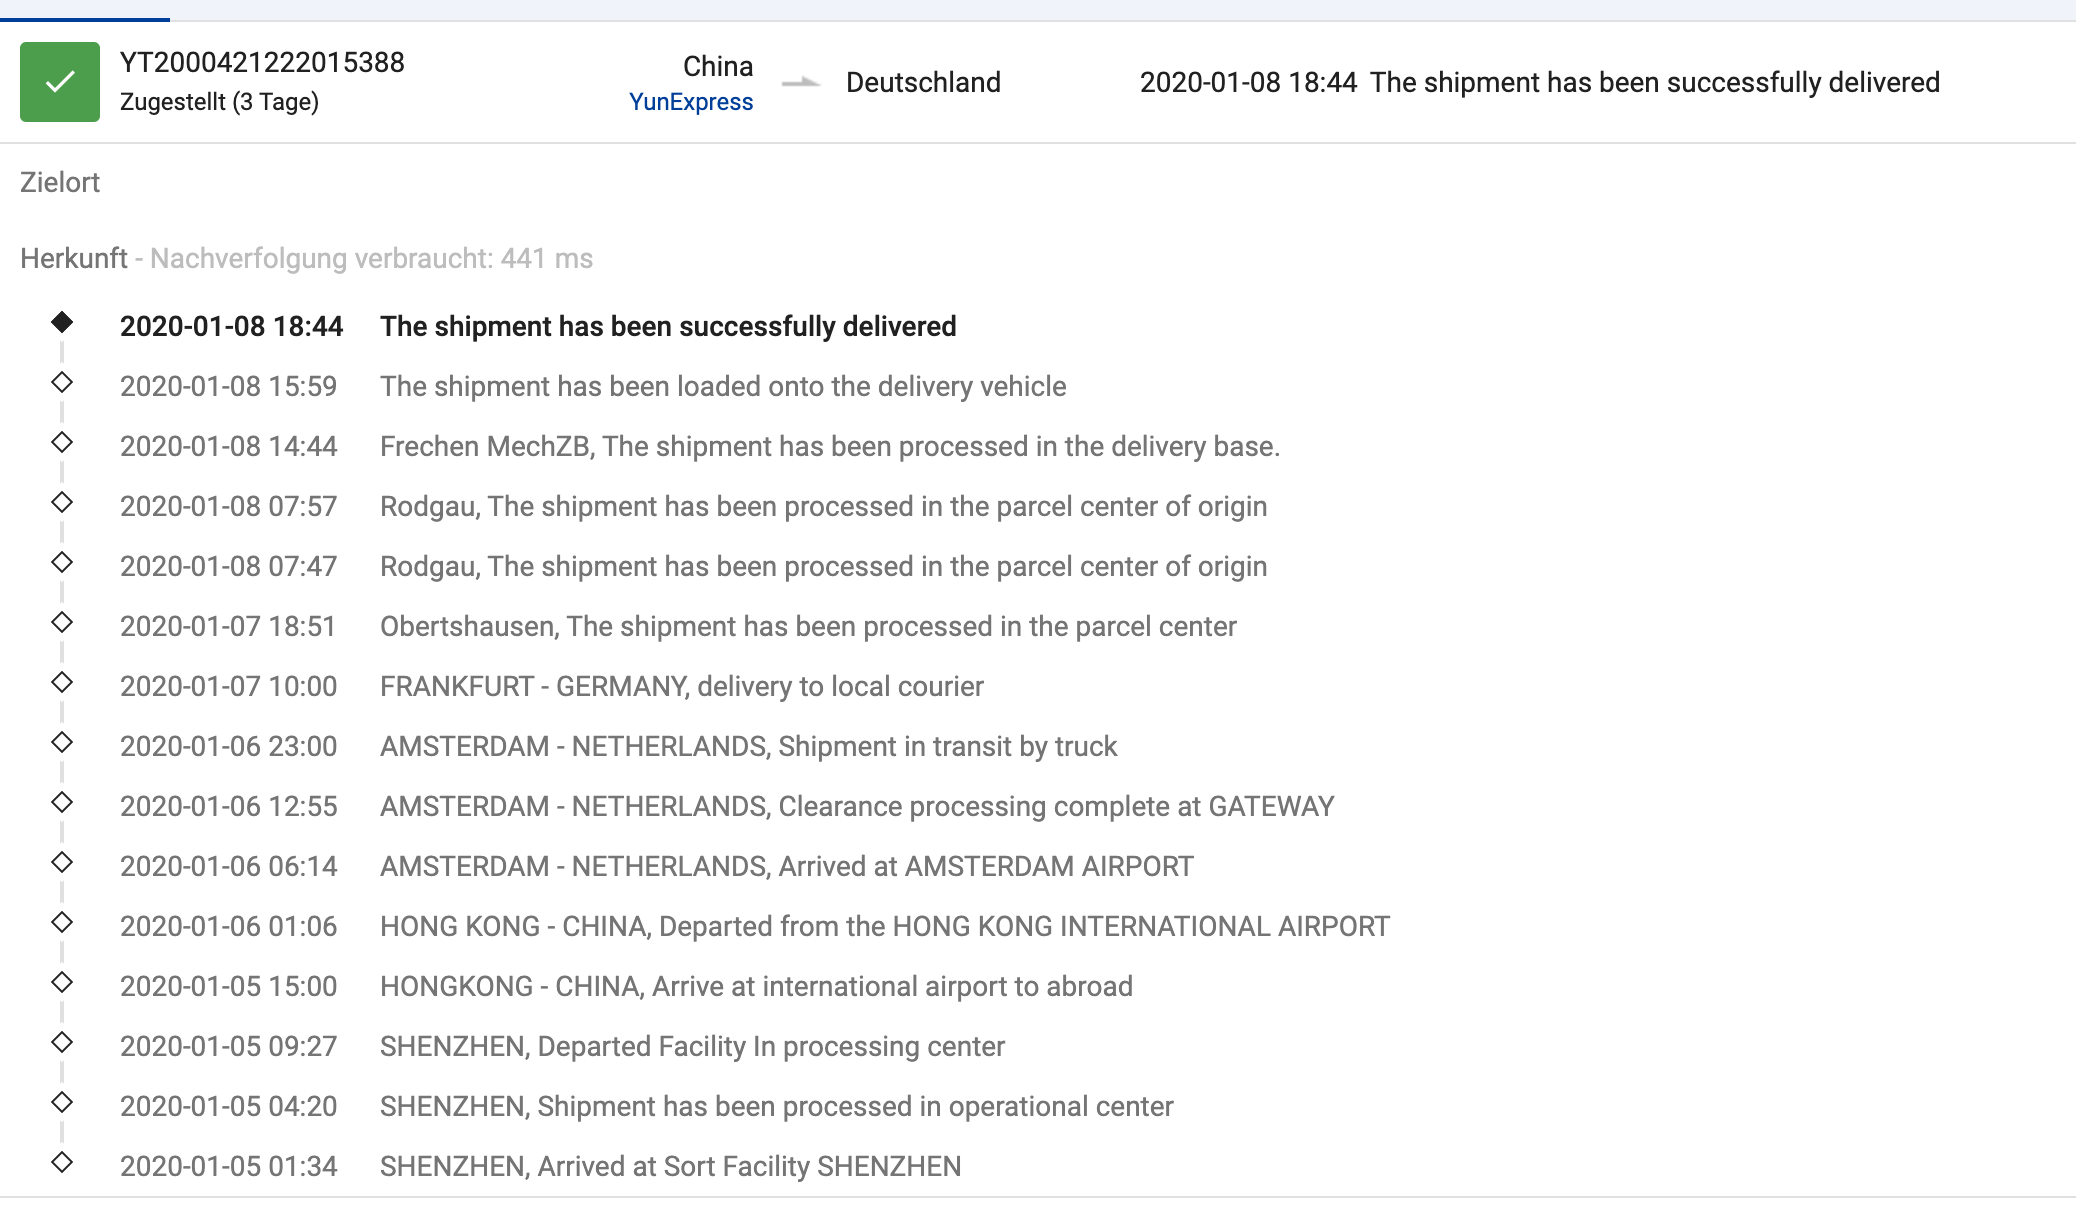Expand the Zielort section
Viewport: 2076px width, 1214px height.
click(60, 182)
